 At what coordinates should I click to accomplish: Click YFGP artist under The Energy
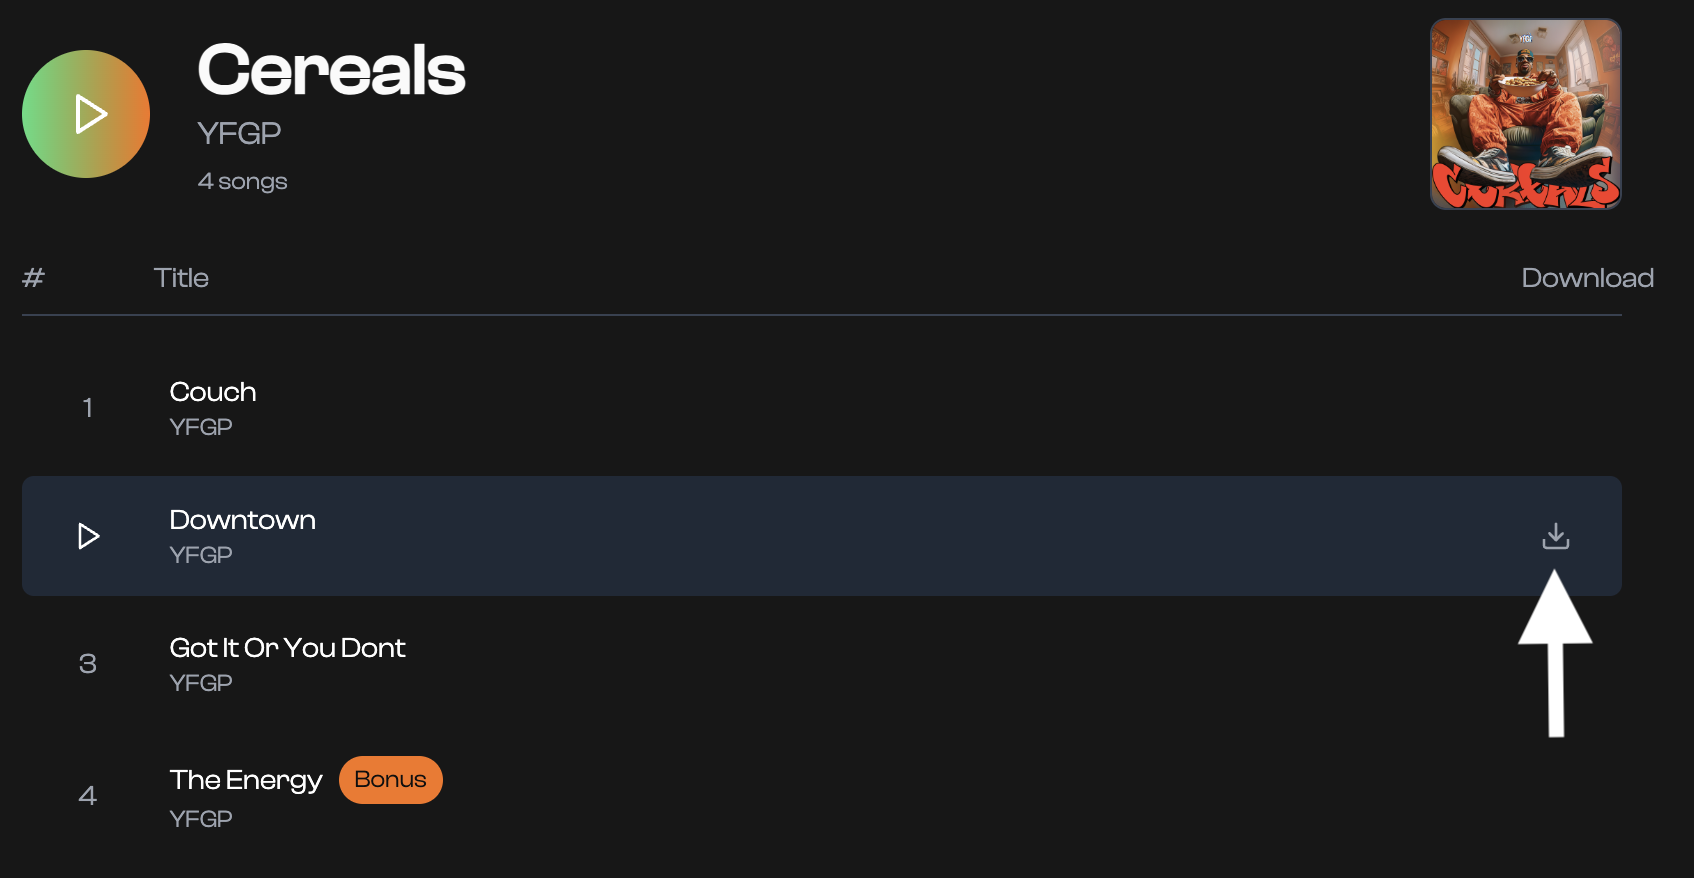(x=201, y=819)
